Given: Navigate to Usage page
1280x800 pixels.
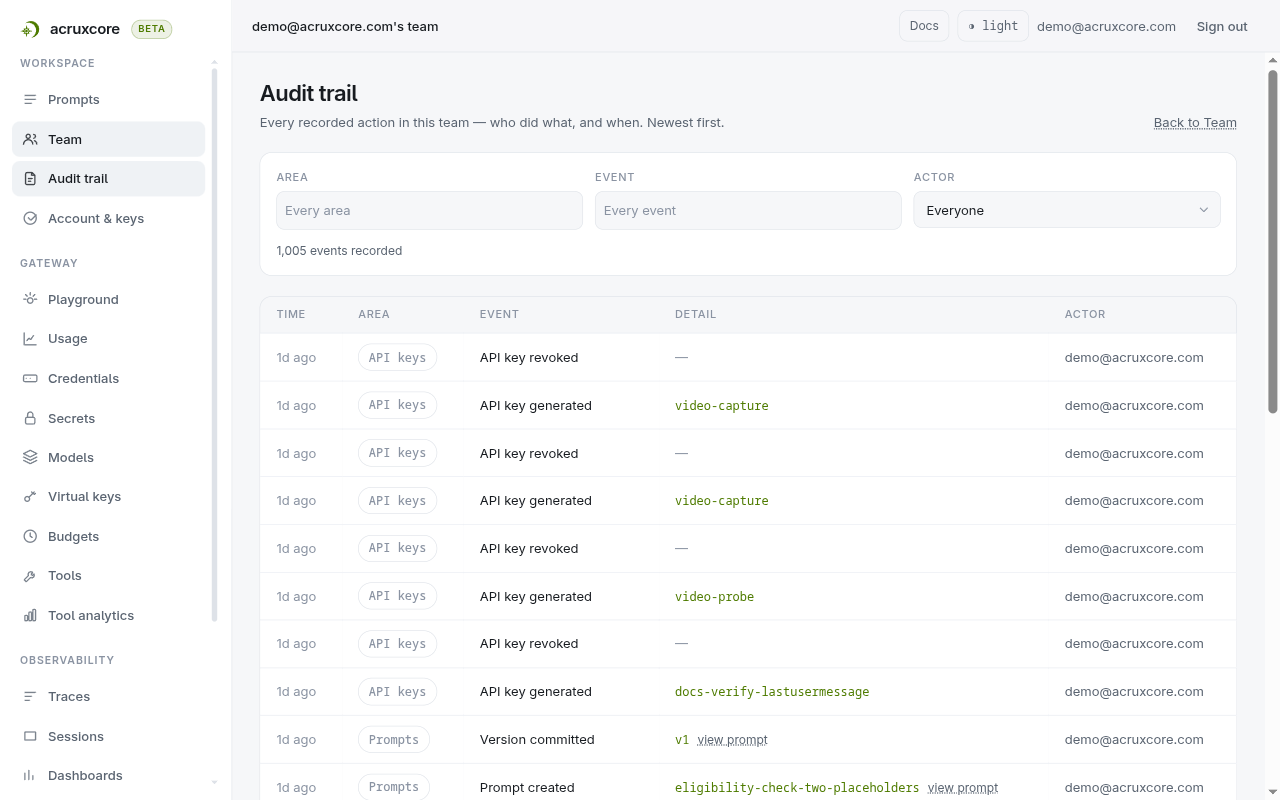Looking at the screenshot, I should [108, 339].
